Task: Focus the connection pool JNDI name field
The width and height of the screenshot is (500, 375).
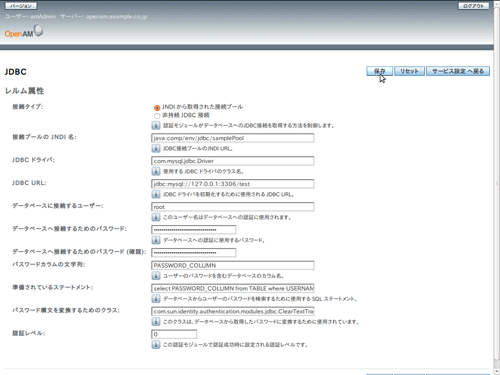Action: click(x=233, y=138)
